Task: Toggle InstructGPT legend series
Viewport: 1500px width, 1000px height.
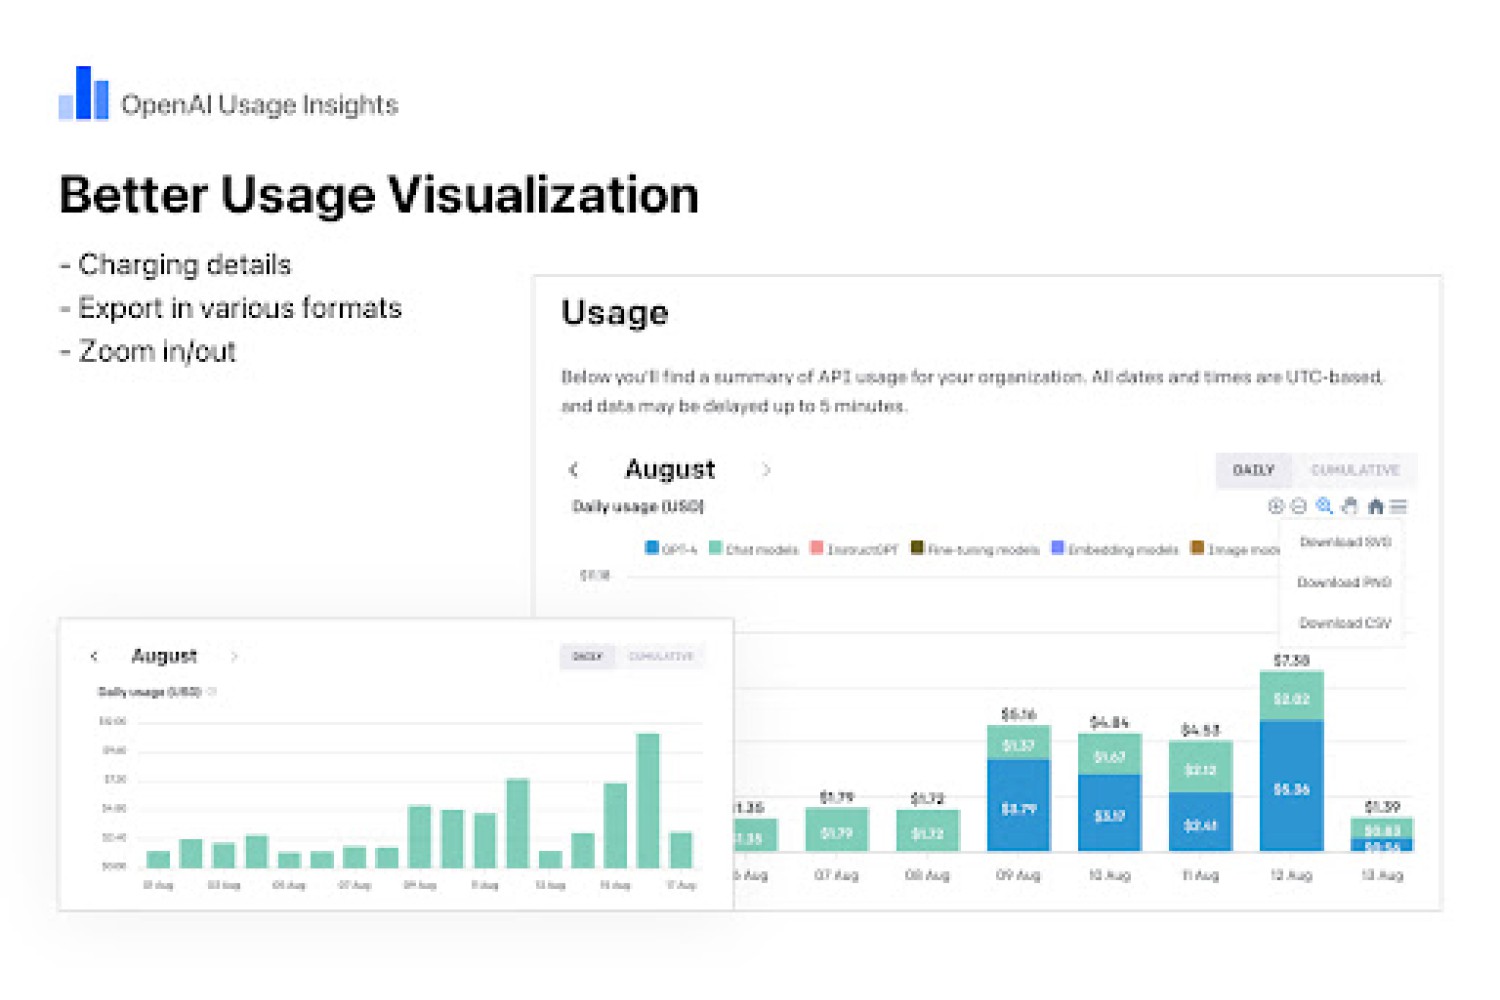Action: coord(855,549)
